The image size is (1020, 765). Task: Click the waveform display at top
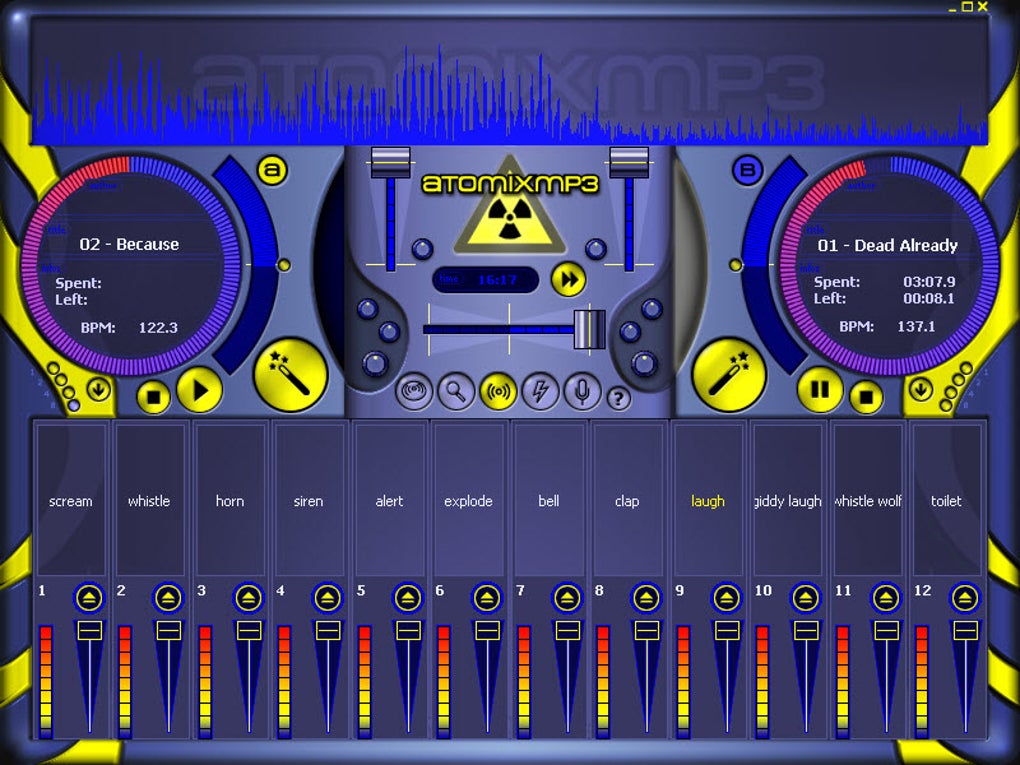[509, 81]
